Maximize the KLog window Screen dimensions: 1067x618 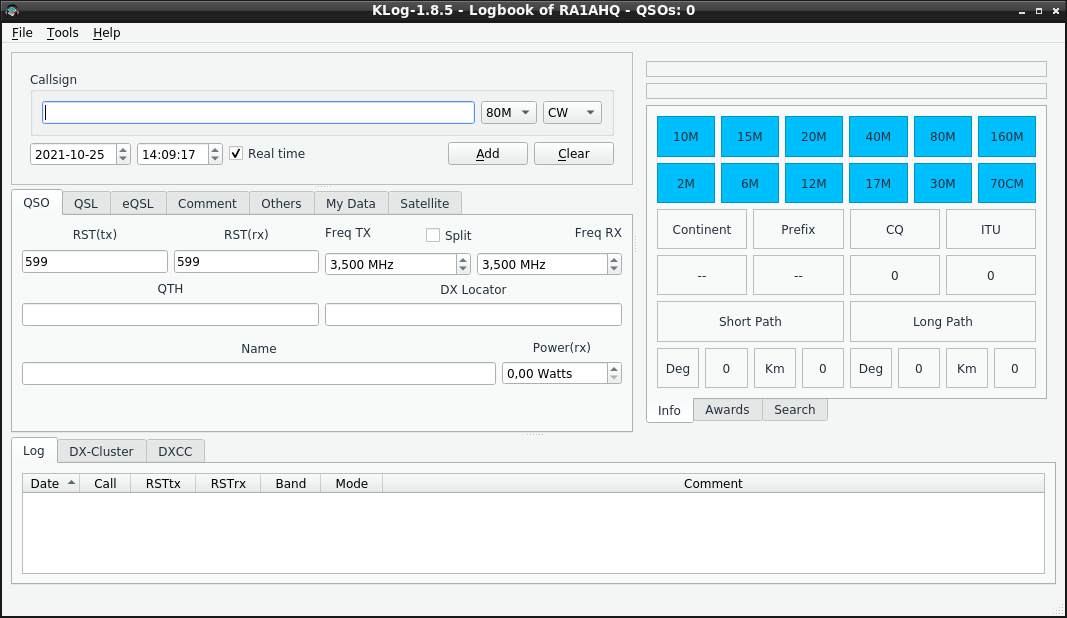(x=1038, y=11)
